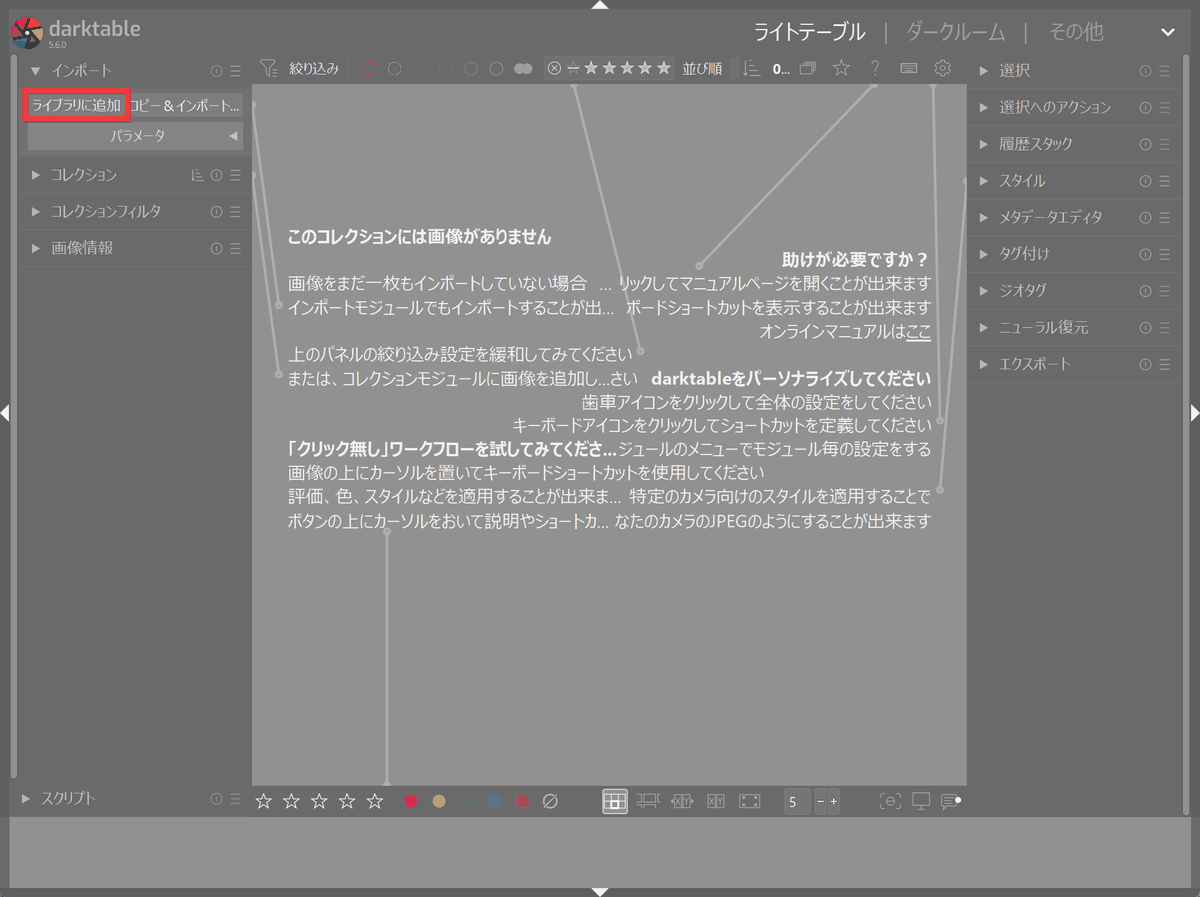Open the keyboard shortcuts icon
The width and height of the screenshot is (1200, 897).
tap(909, 69)
